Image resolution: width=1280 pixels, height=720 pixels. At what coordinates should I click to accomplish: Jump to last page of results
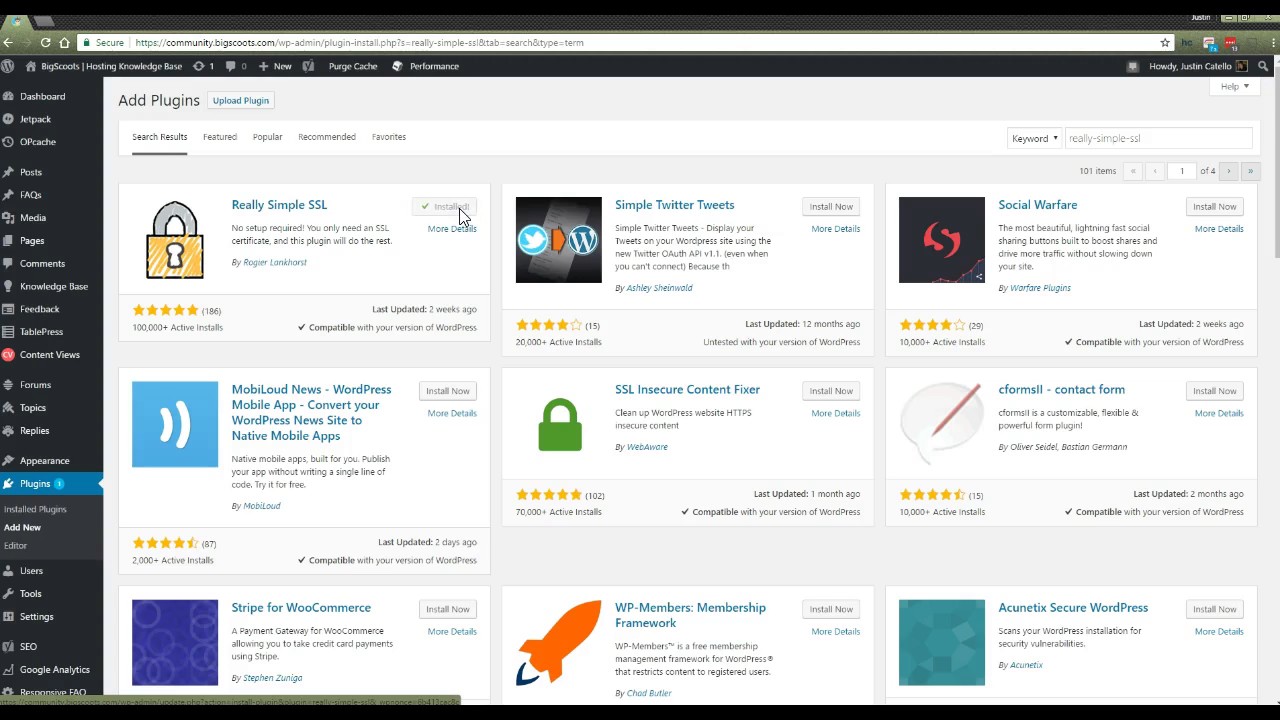point(1250,171)
